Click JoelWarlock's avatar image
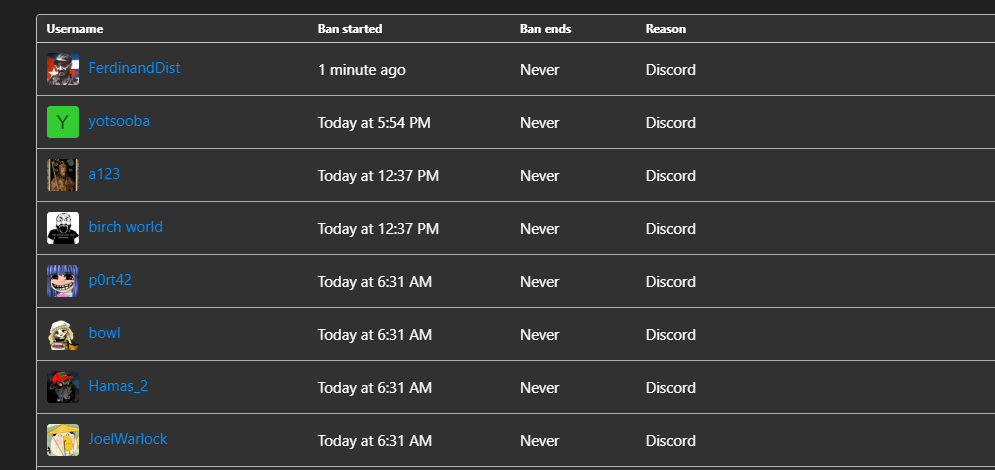The height and width of the screenshot is (470, 995). point(63,440)
